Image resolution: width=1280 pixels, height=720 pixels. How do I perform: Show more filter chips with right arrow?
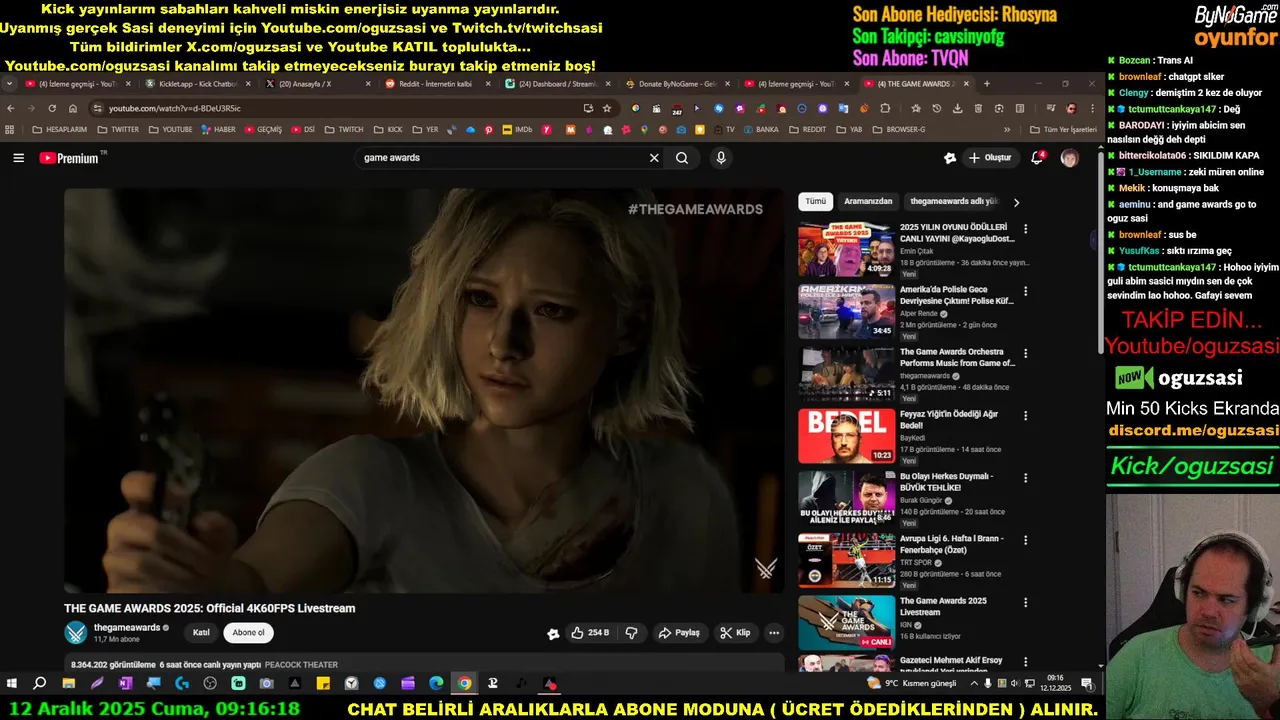(1016, 202)
